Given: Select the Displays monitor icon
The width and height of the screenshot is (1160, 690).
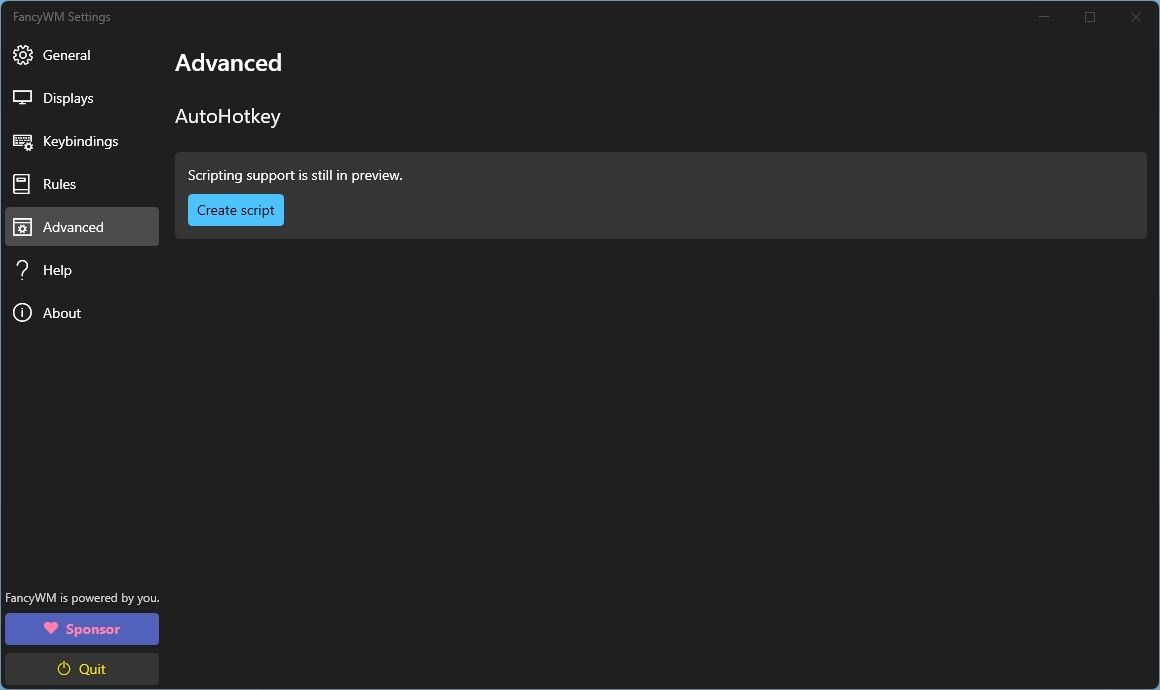Looking at the screenshot, I should point(22,97).
